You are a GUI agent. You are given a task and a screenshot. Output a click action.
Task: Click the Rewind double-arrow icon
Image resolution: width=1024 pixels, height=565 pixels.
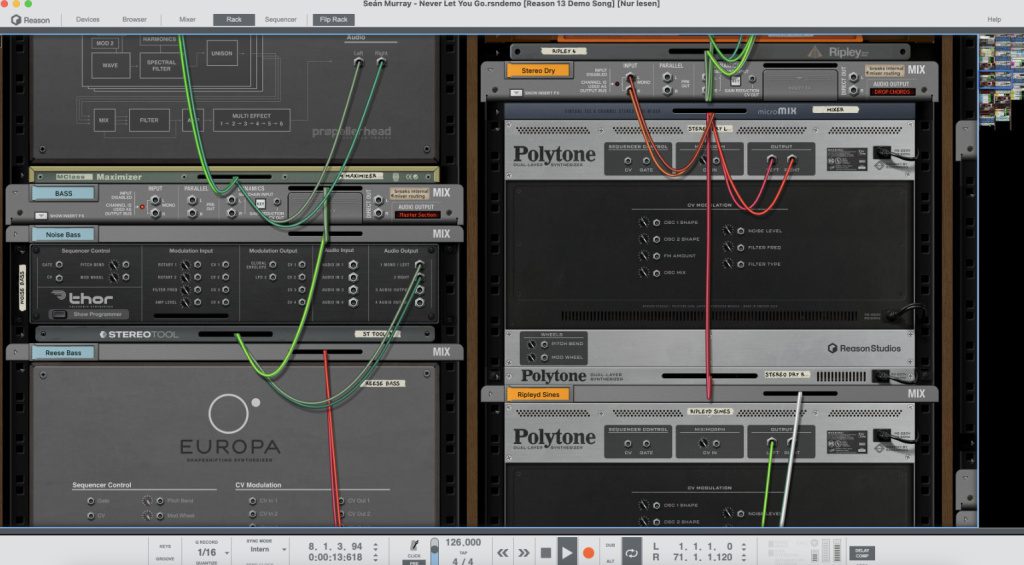pos(503,553)
